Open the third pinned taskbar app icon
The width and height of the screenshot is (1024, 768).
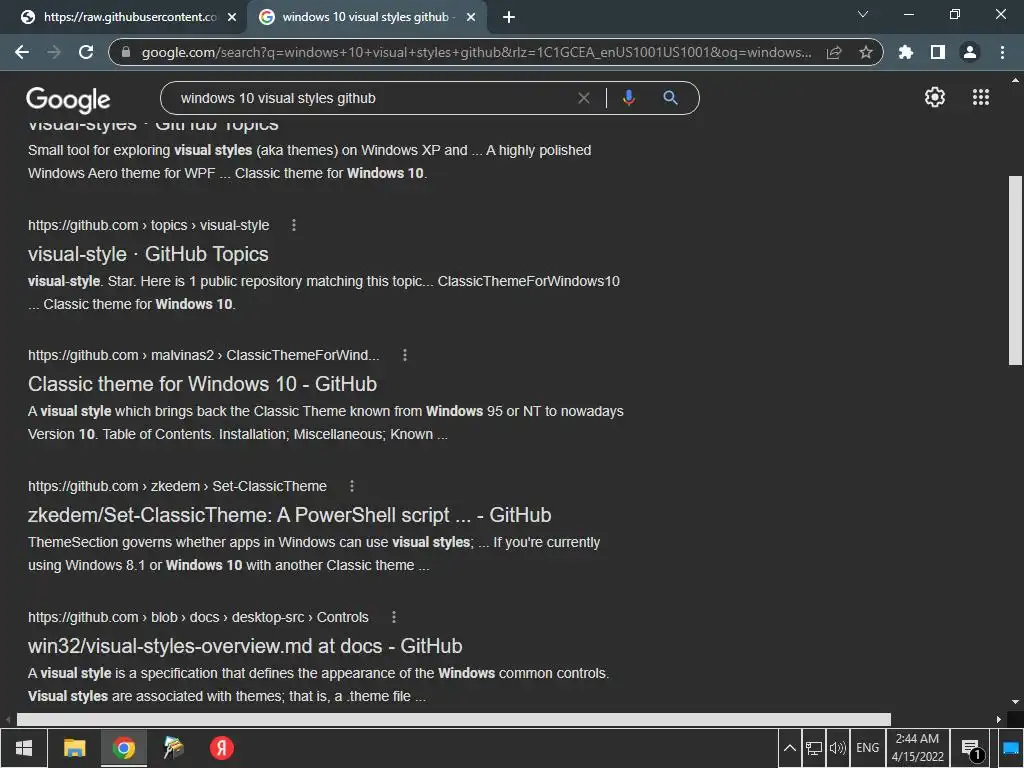[x=173, y=748]
